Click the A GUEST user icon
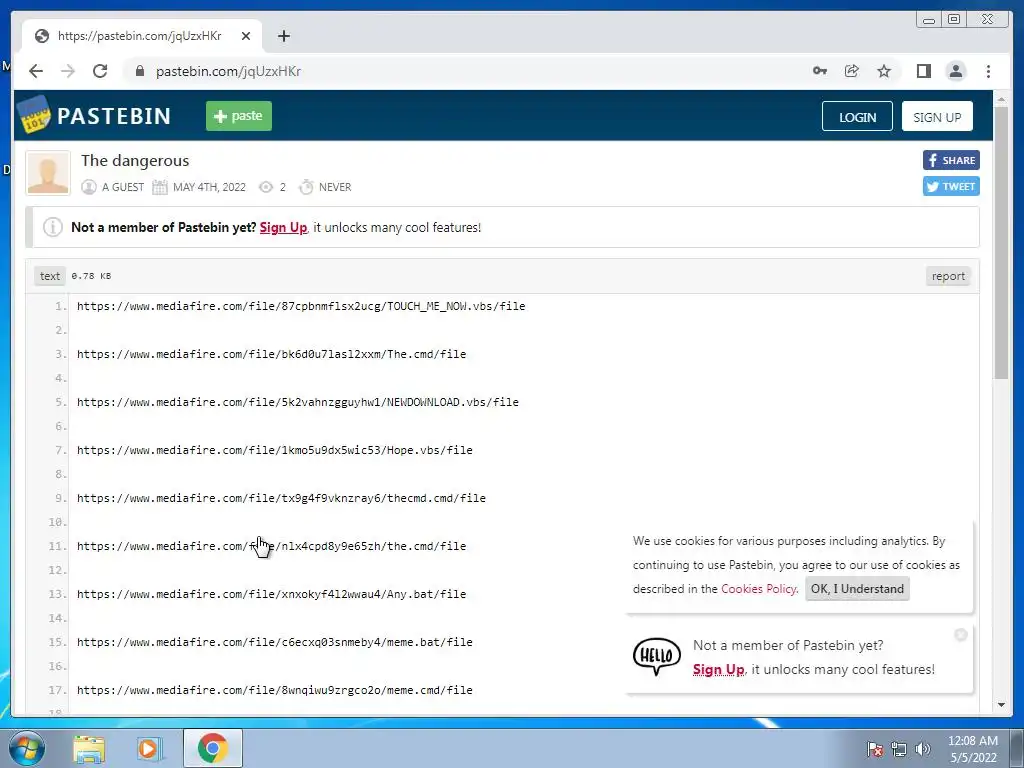The height and width of the screenshot is (768, 1024). click(x=89, y=187)
